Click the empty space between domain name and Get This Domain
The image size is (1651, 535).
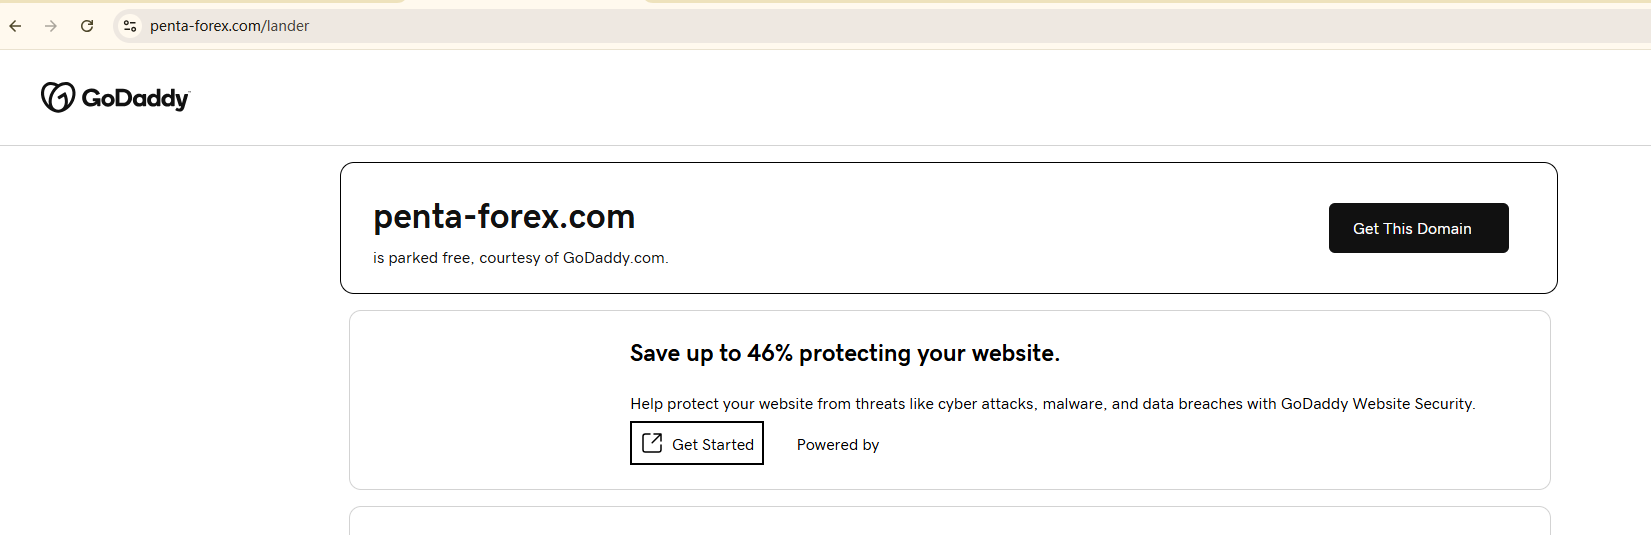[980, 228]
